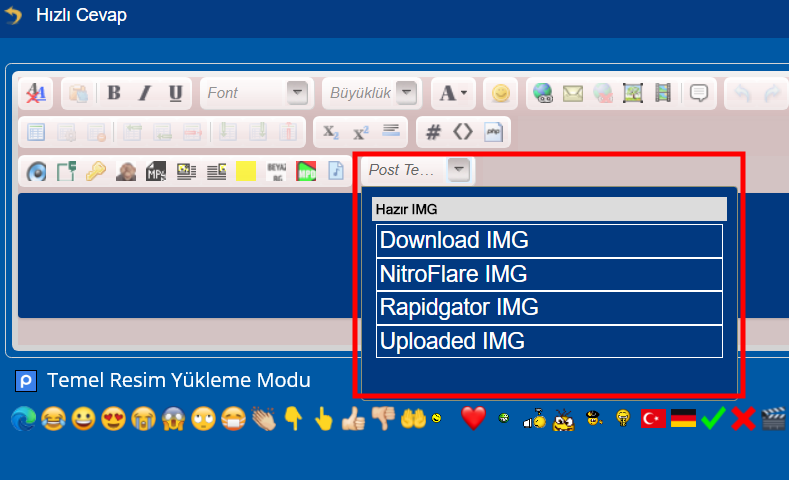
Task: Click the blue speaker icon
Action: (36, 172)
